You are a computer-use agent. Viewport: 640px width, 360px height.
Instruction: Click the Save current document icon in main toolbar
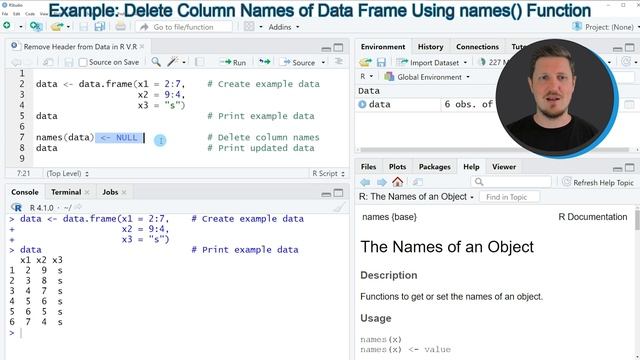click(x=84, y=27)
